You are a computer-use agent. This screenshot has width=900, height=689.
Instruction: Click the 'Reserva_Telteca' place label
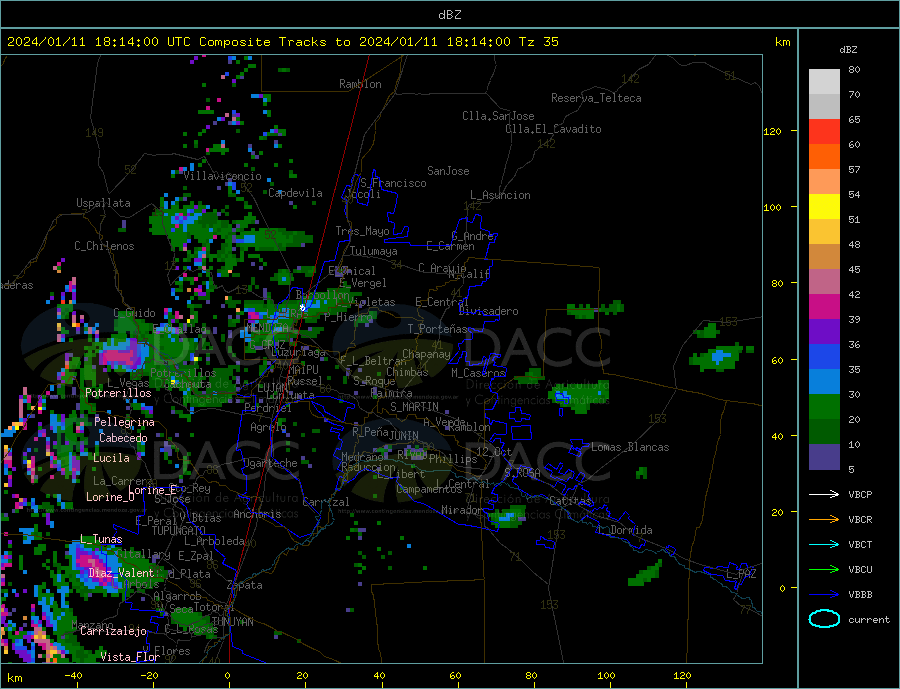pyautogui.click(x=596, y=98)
